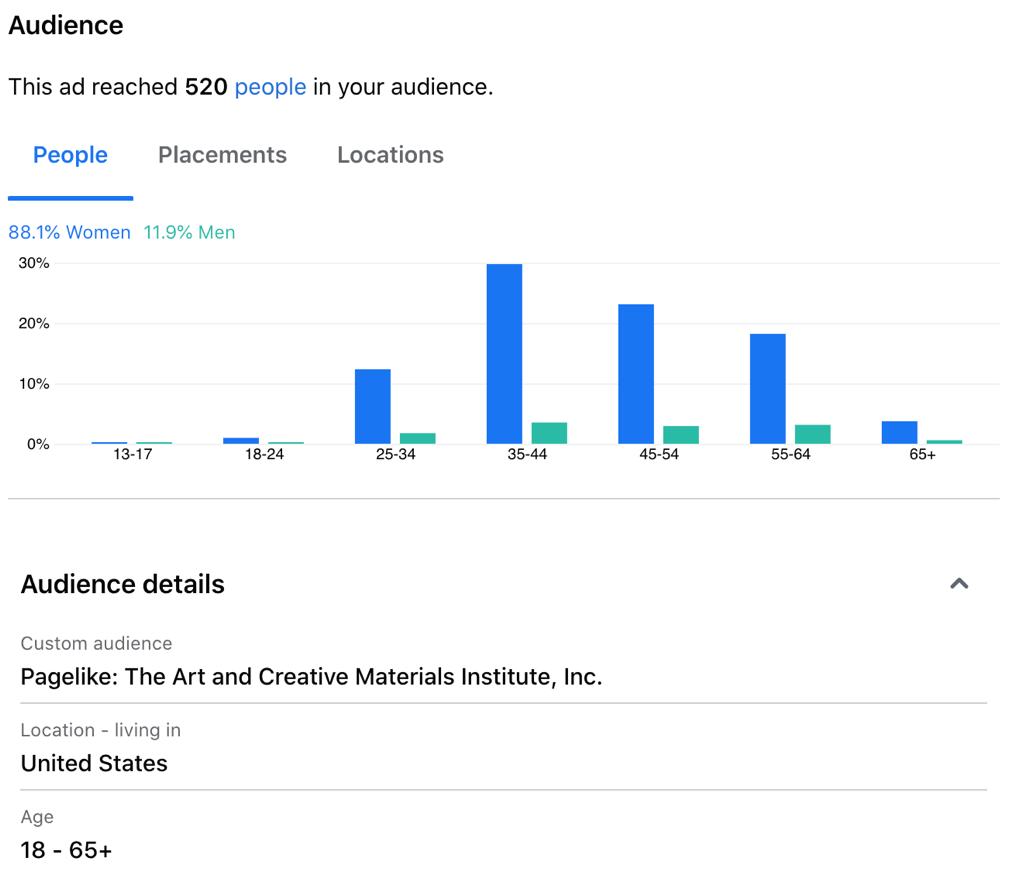Switch to the Placements tab
Screen dimensions: 1023x872
click(222, 155)
